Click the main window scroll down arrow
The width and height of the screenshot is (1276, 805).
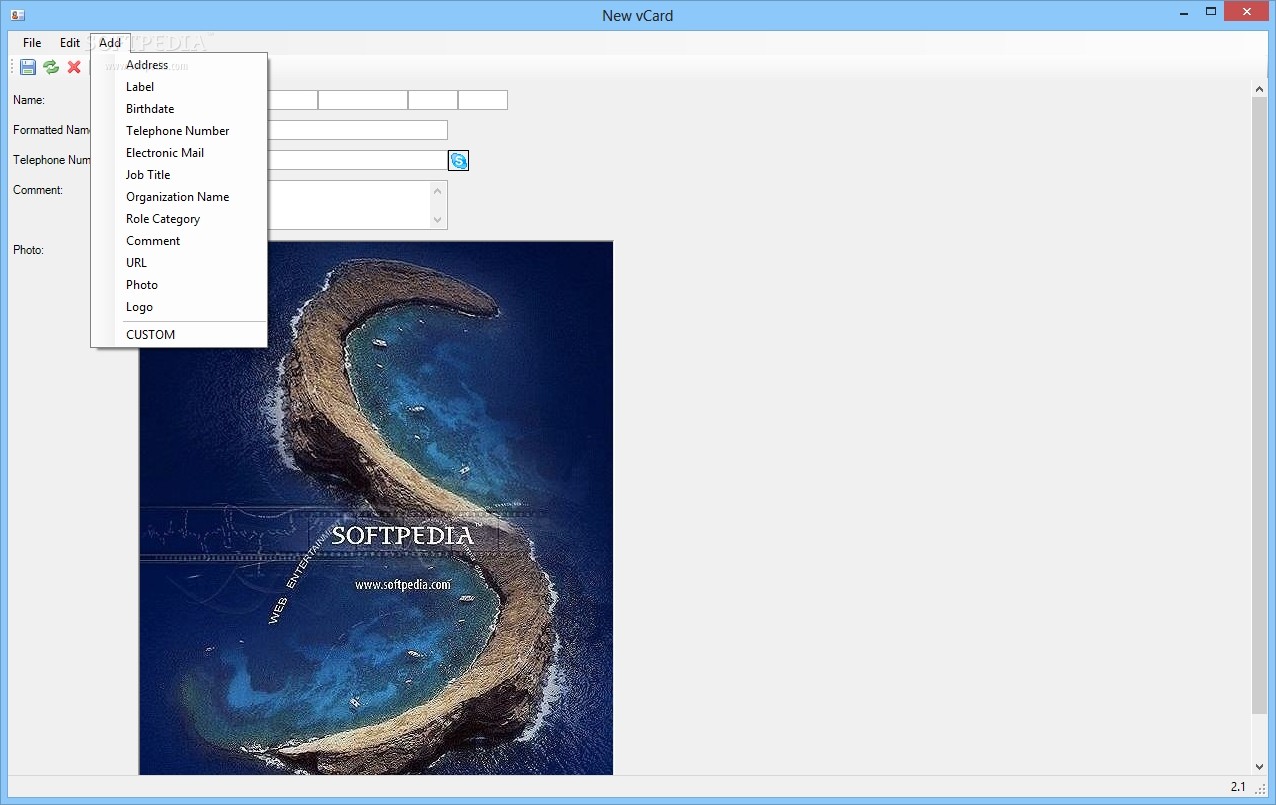pos(1260,766)
